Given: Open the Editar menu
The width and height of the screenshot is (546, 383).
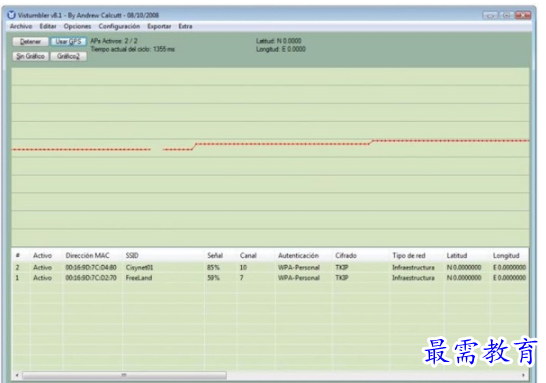Looking at the screenshot, I should 48,26.
